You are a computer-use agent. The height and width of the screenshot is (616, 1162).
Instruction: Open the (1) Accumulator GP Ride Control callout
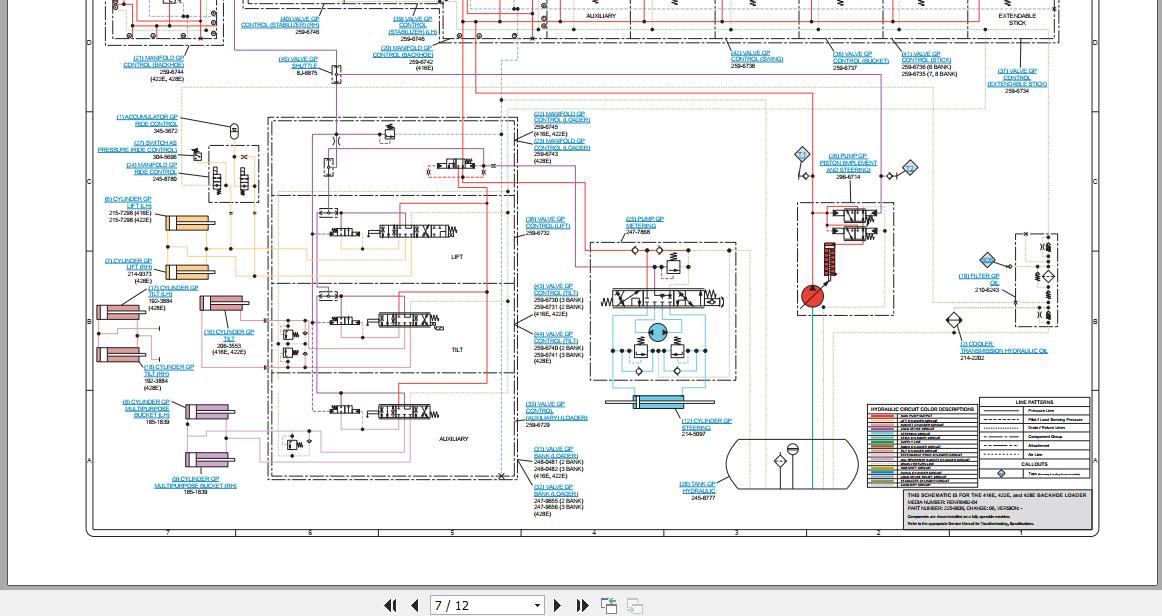148,118
